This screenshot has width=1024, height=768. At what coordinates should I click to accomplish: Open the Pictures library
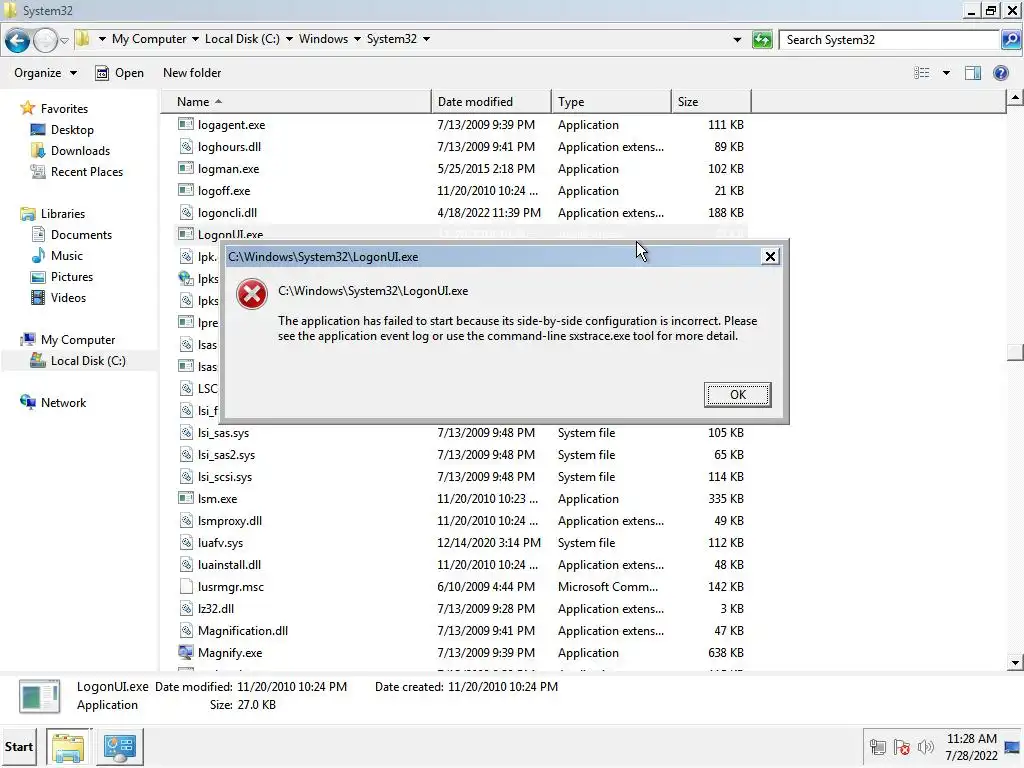pos(72,276)
